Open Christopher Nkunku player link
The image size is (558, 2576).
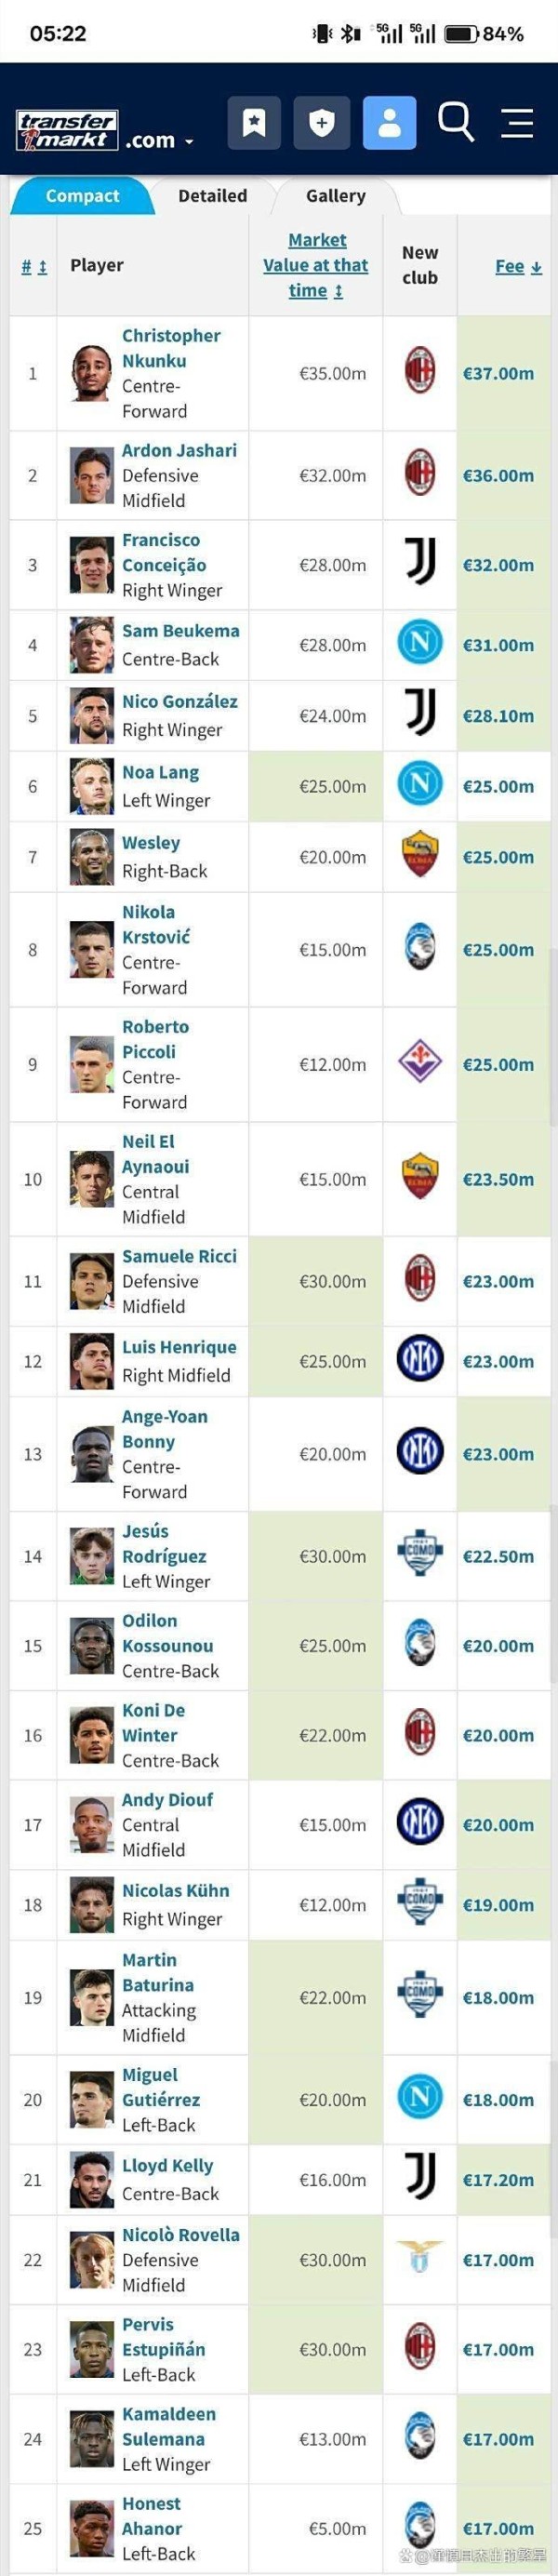[171, 348]
